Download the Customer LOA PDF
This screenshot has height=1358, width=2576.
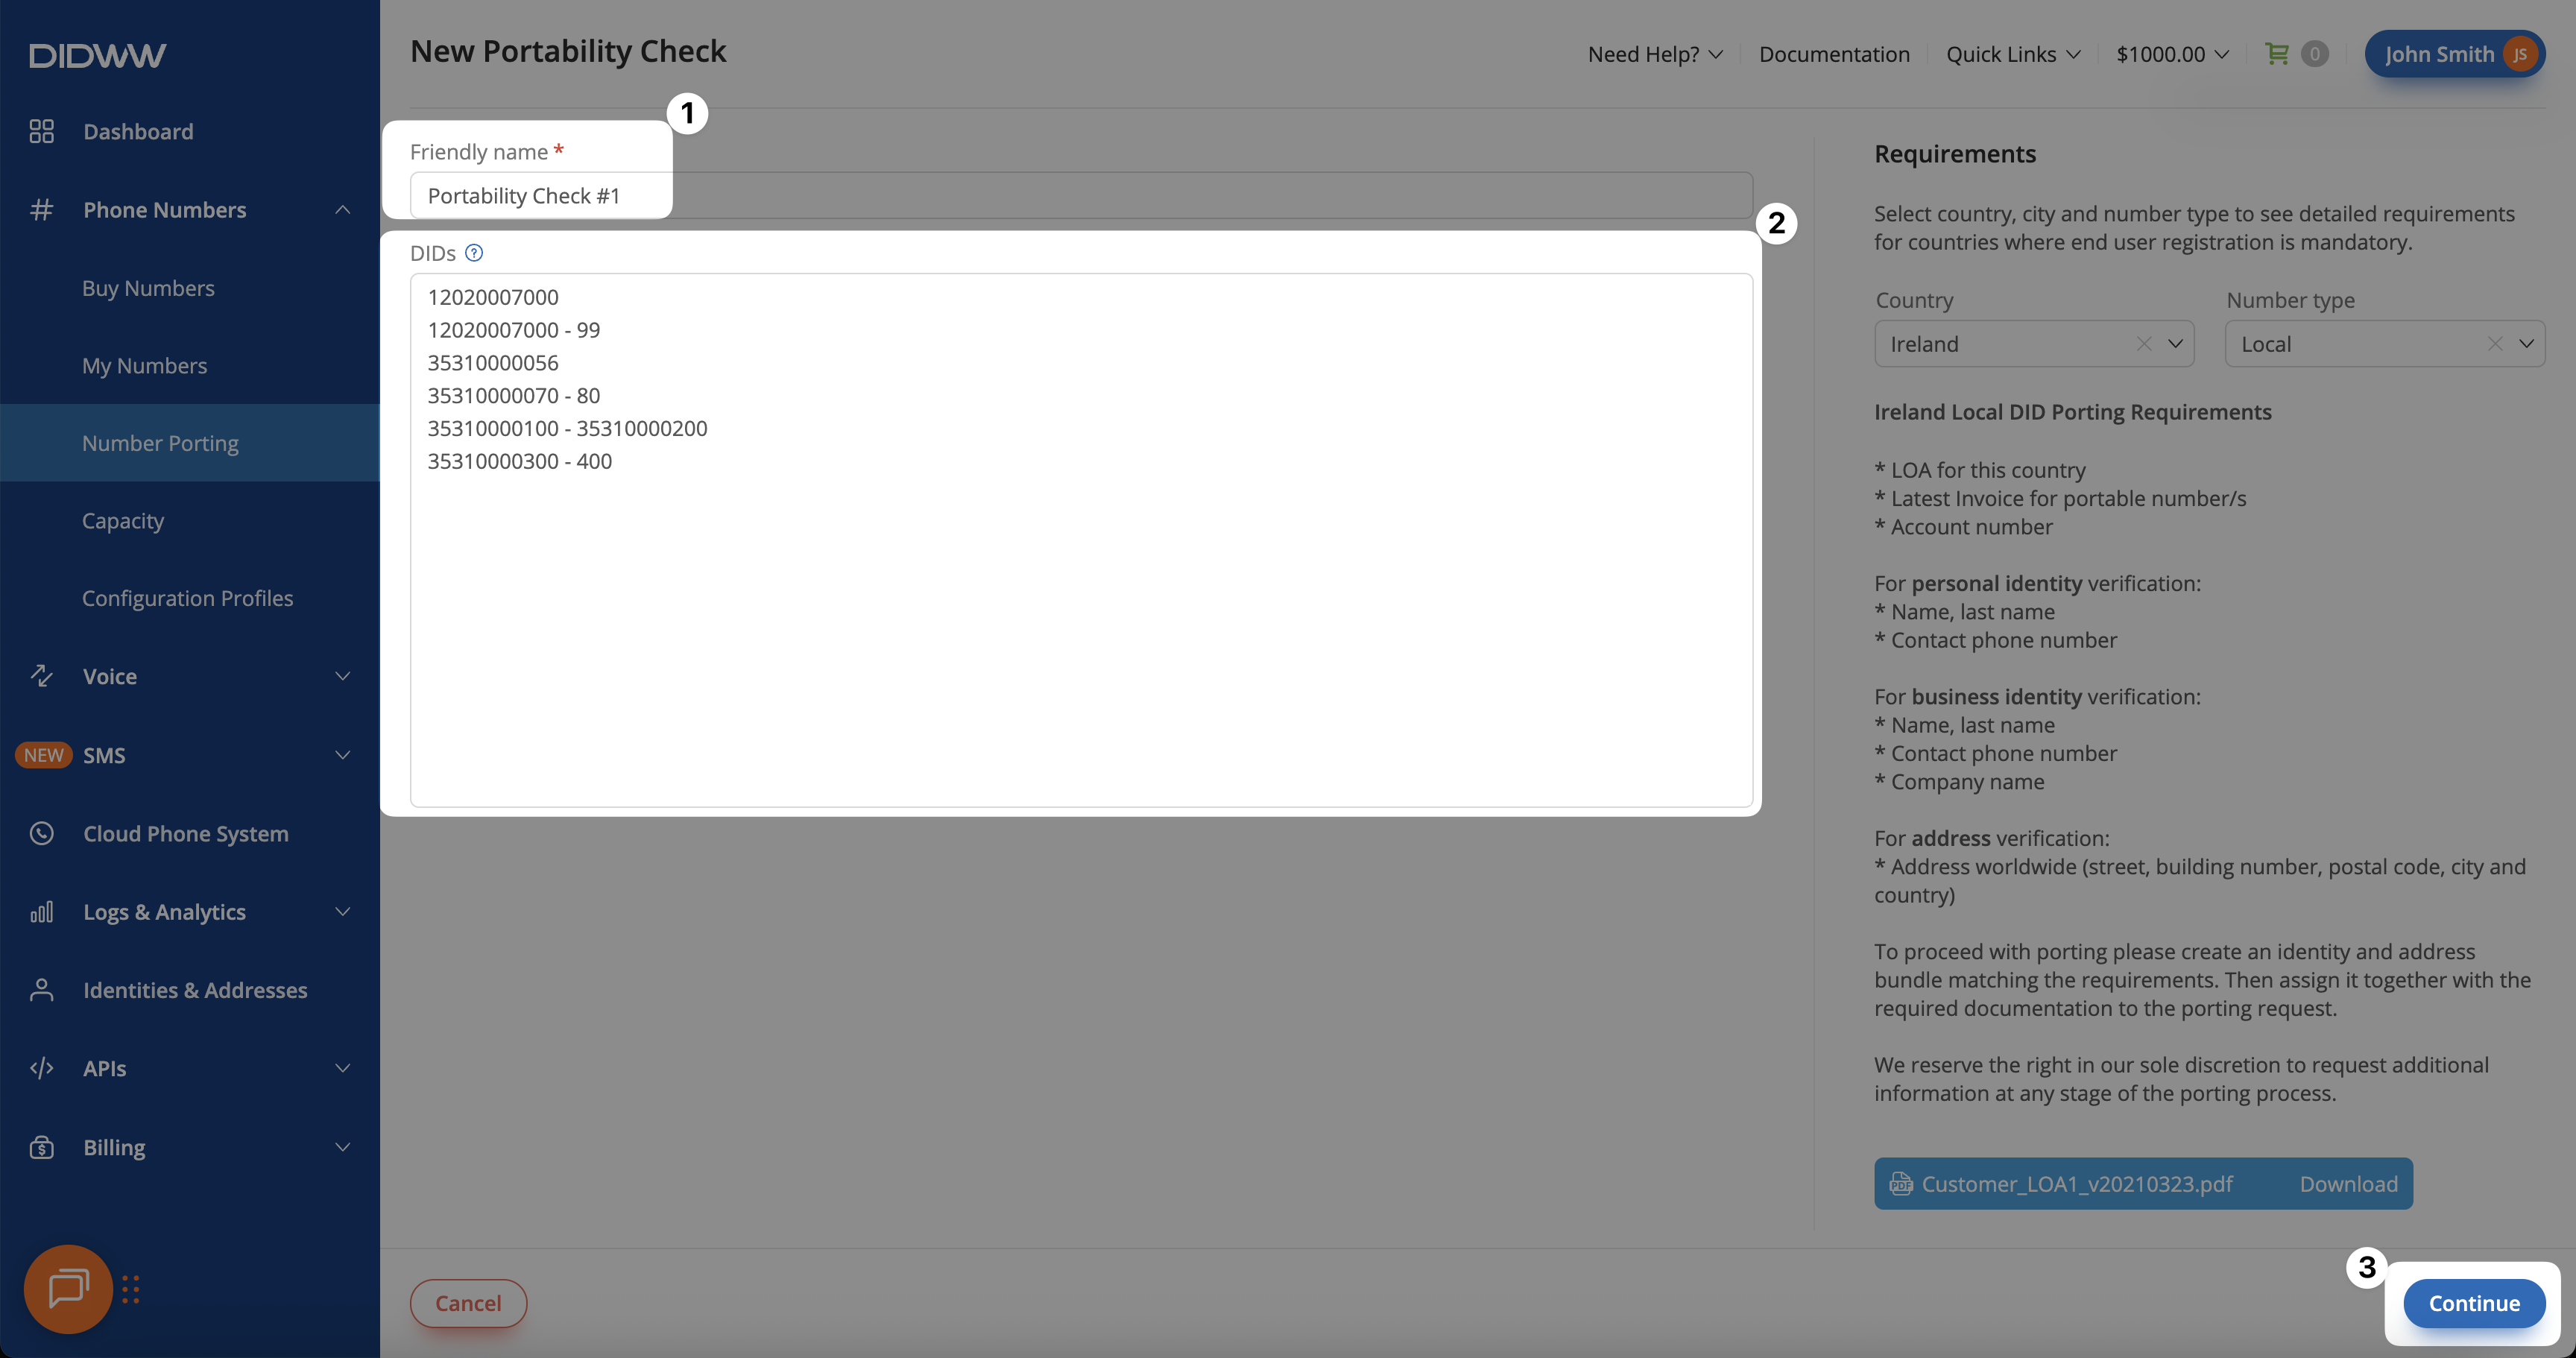click(2348, 1184)
